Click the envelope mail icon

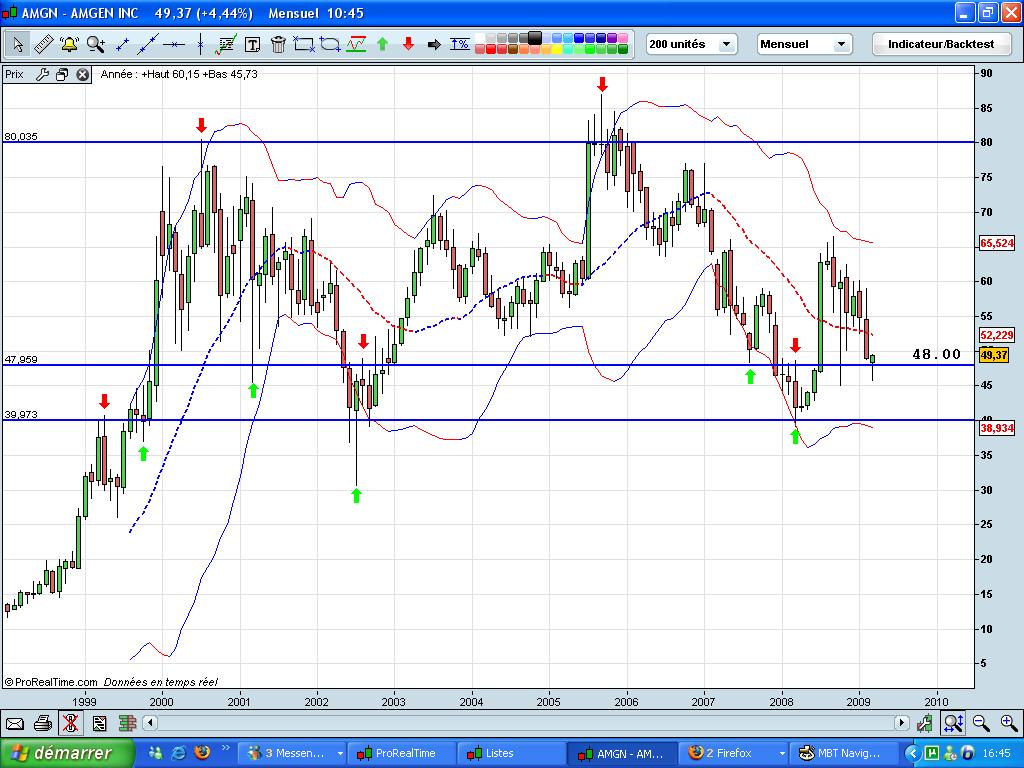pyautogui.click(x=14, y=724)
